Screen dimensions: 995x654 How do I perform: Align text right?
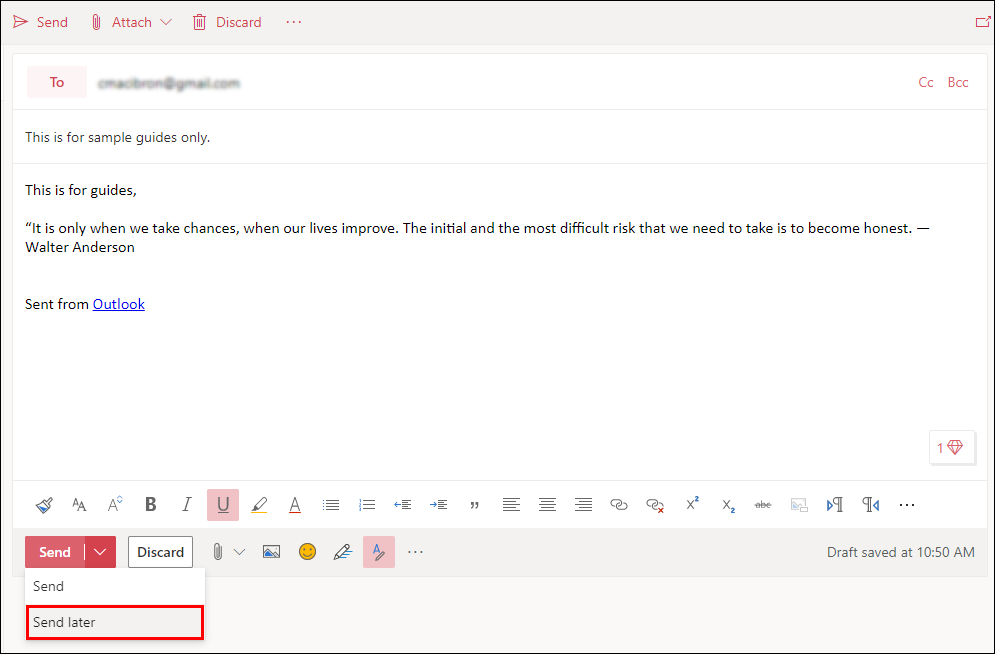point(583,505)
